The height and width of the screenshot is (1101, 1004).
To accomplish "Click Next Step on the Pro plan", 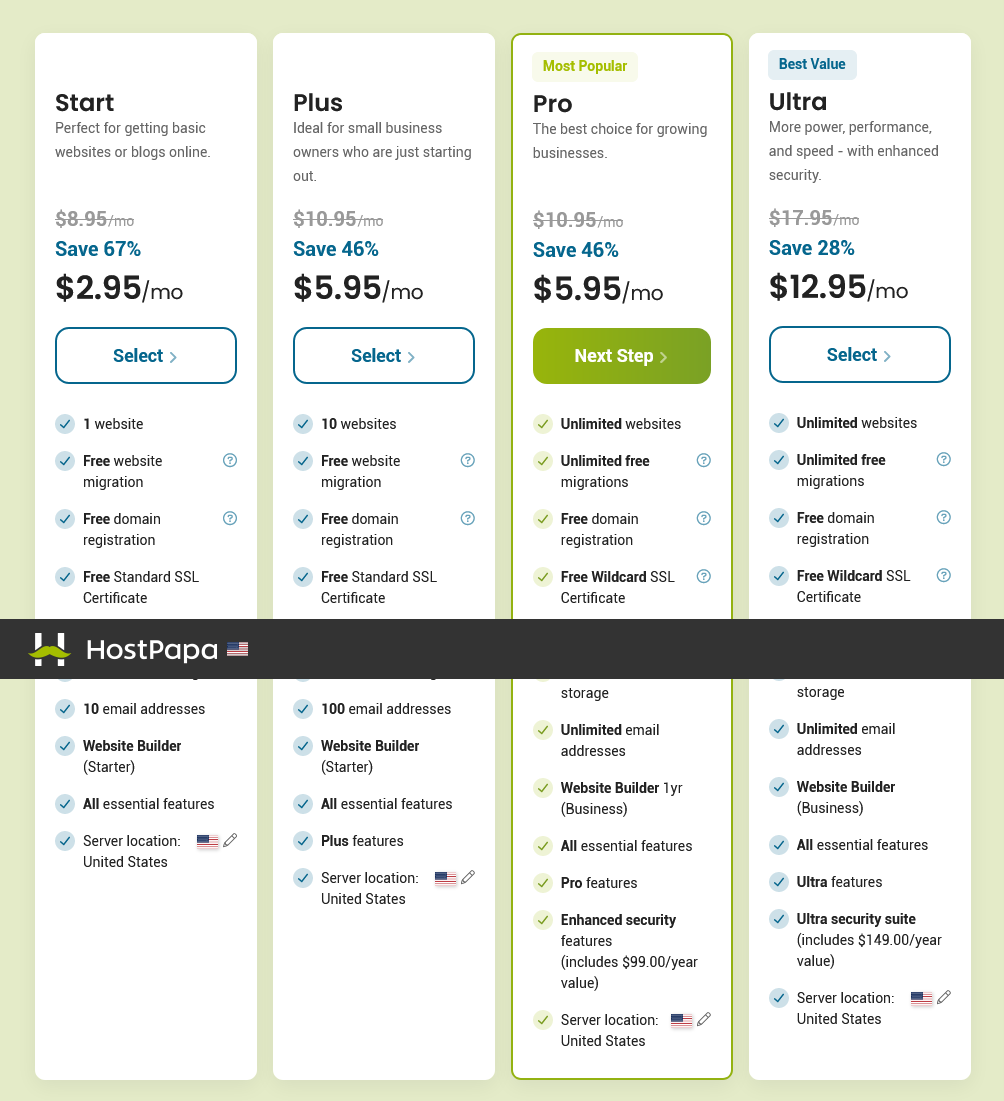I will pyautogui.click(x=621, y=356).
